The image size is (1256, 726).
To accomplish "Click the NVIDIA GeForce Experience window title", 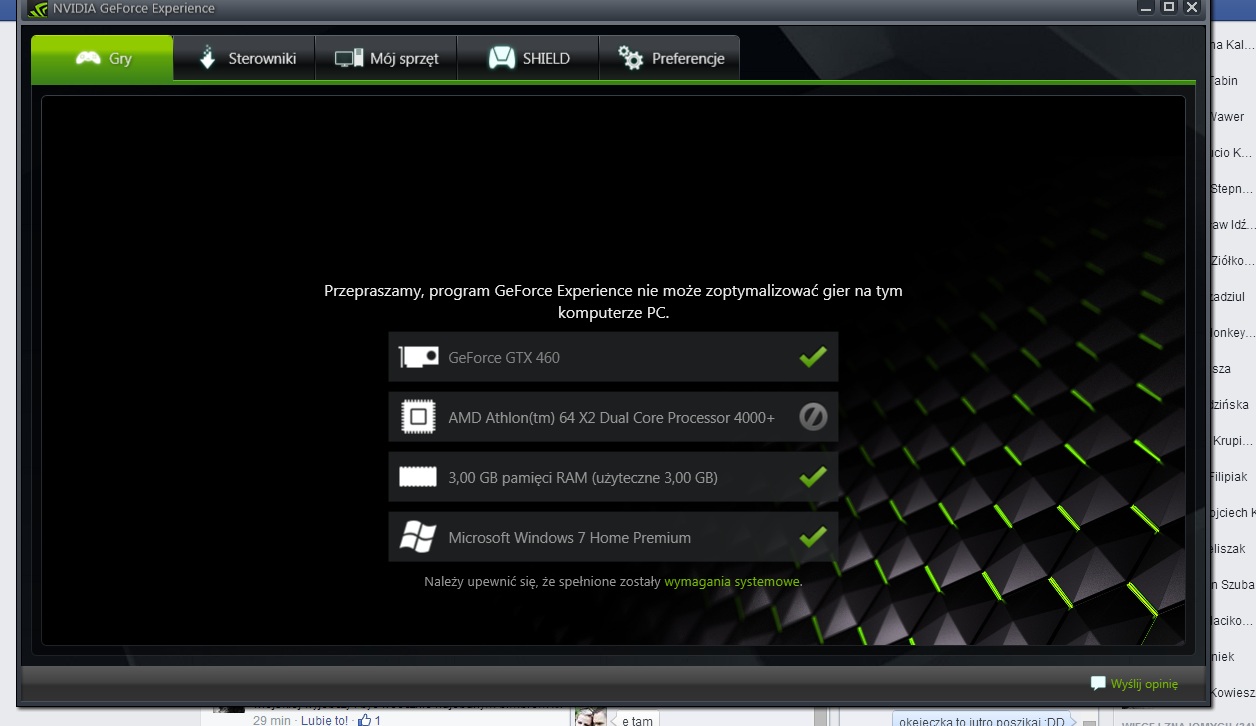I will coord(135,9).
